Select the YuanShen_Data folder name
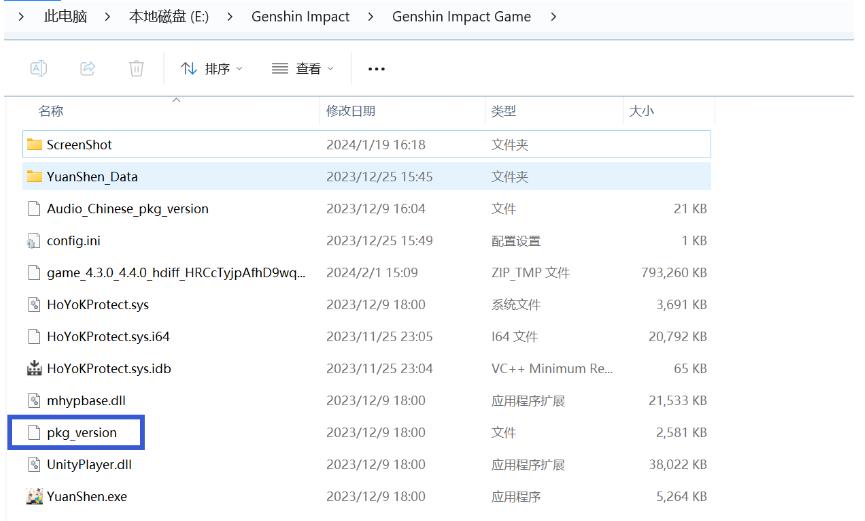865x521 pixels. (92, 177)
